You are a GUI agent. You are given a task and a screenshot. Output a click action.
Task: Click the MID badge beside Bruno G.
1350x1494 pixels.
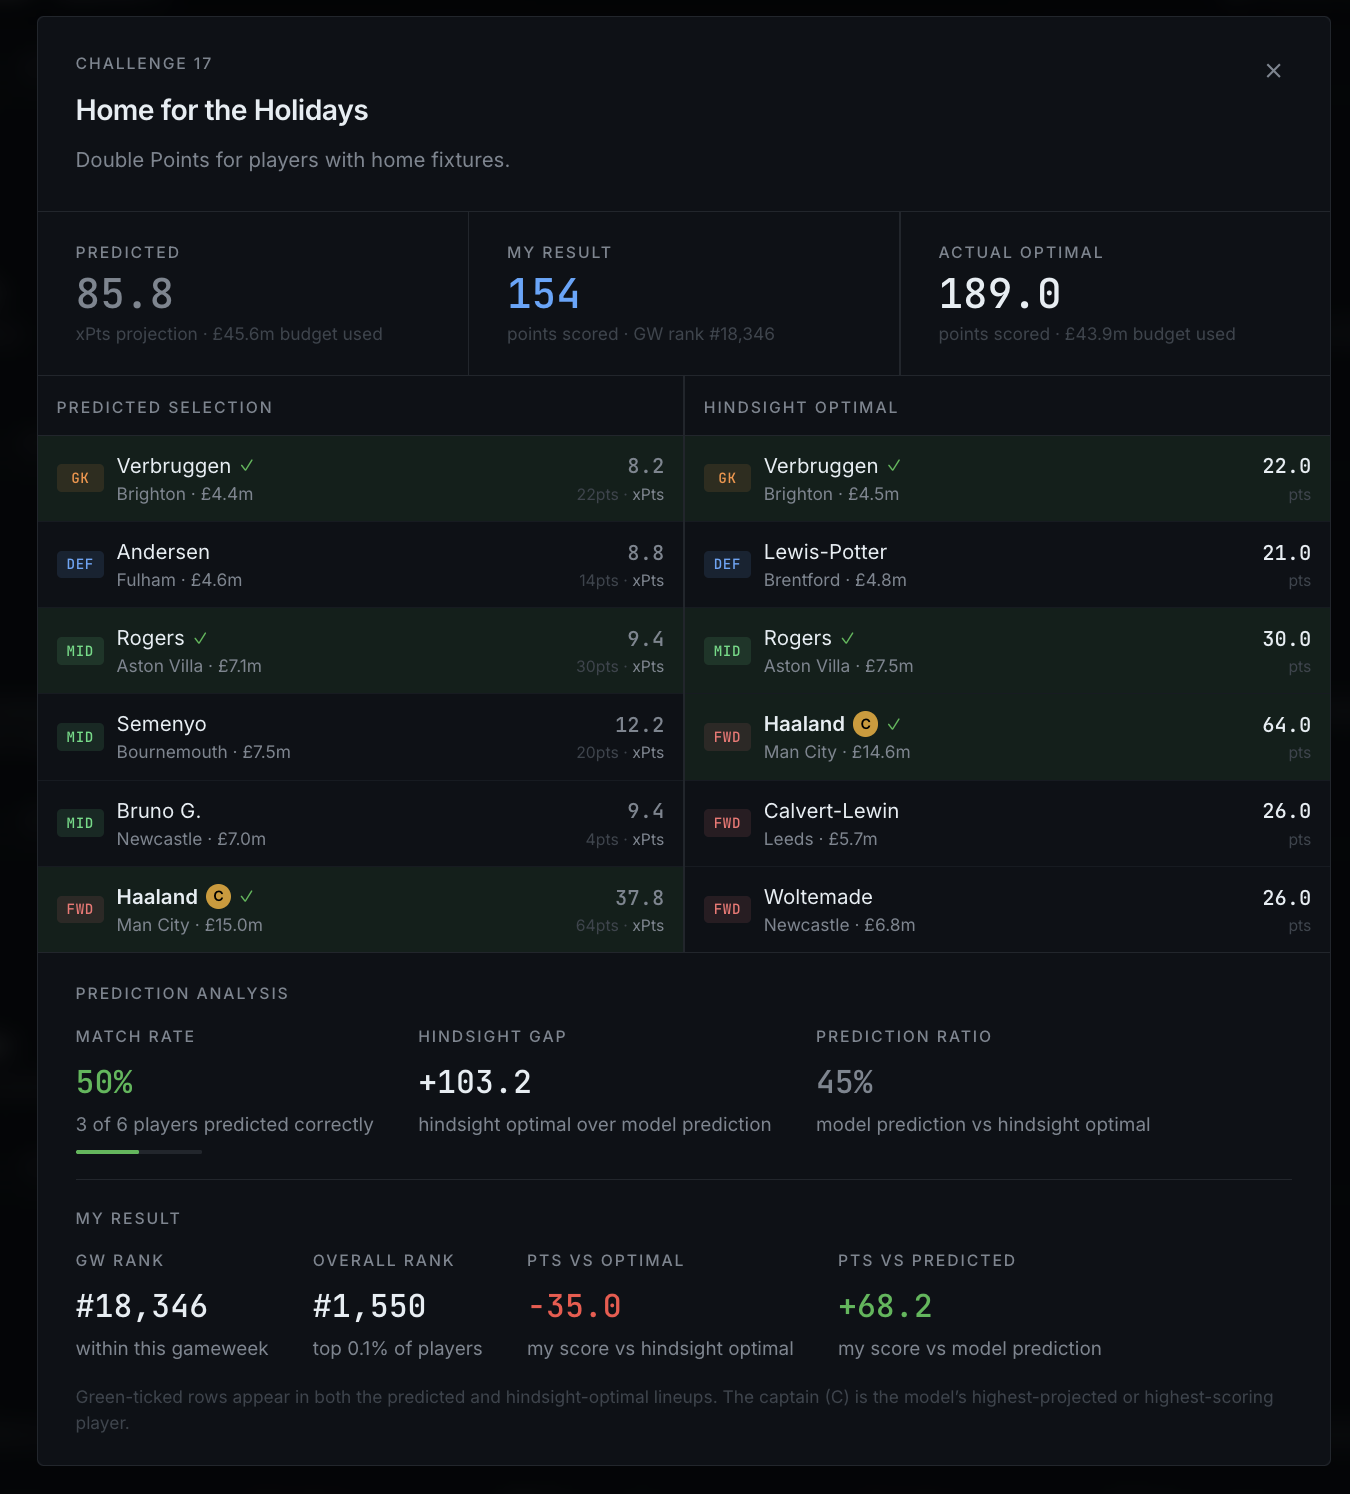pos(80,823)
